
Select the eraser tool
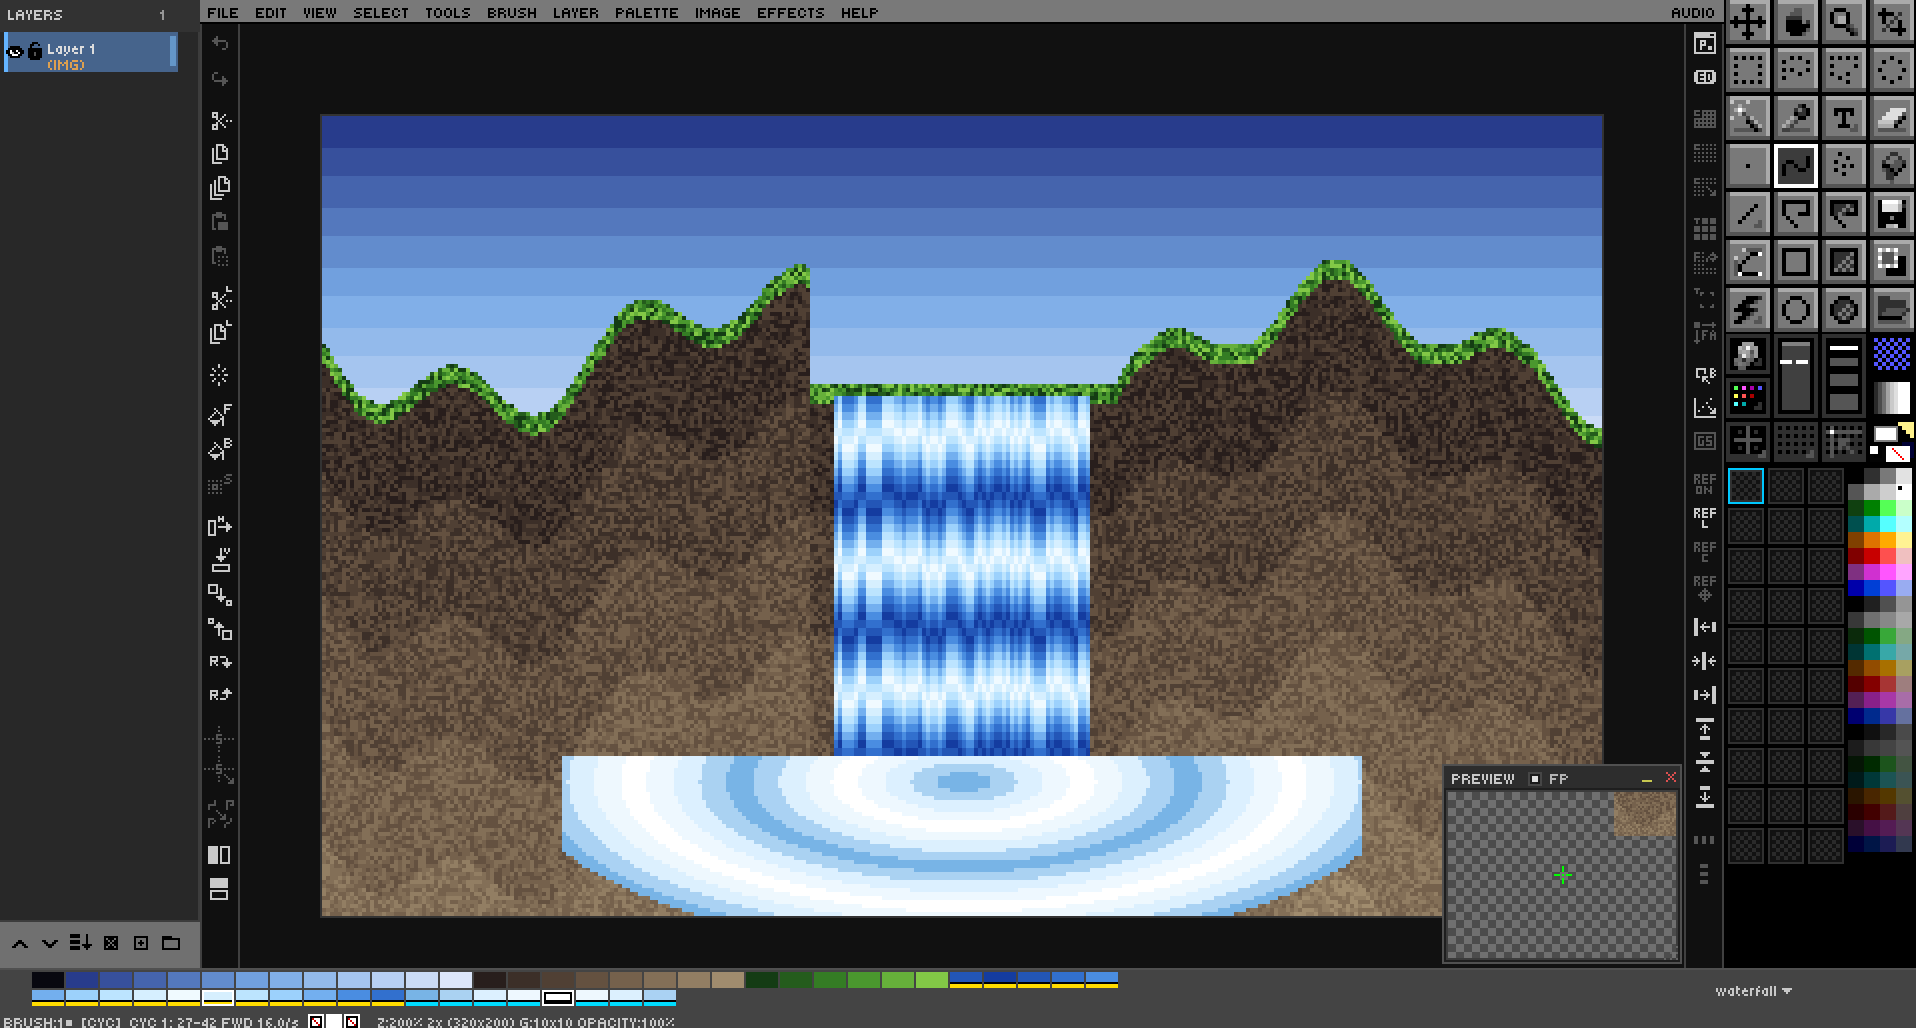pyautogui.click(x=1891, y=117)
